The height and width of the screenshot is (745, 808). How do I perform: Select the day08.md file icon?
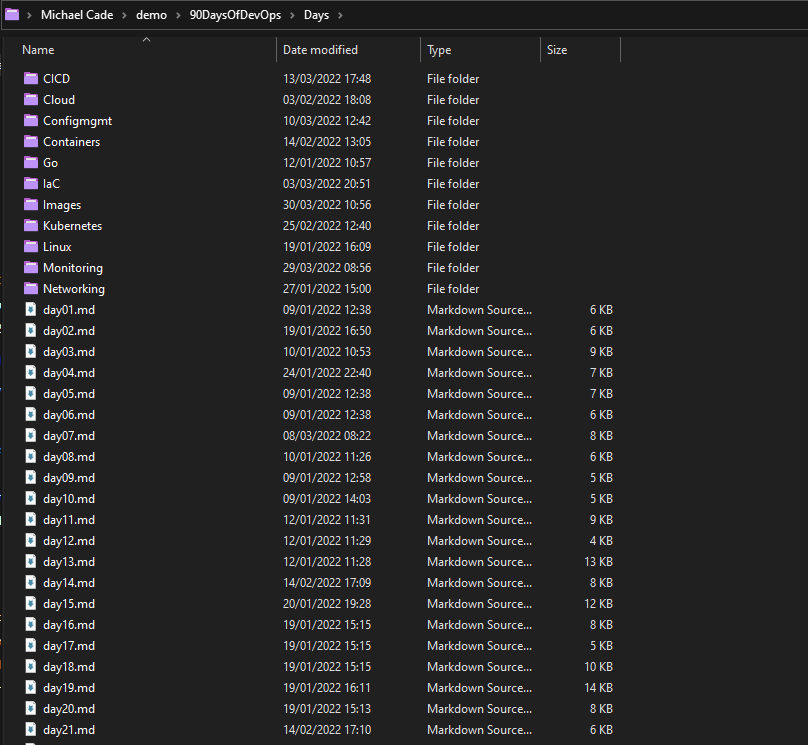point(31,457)
